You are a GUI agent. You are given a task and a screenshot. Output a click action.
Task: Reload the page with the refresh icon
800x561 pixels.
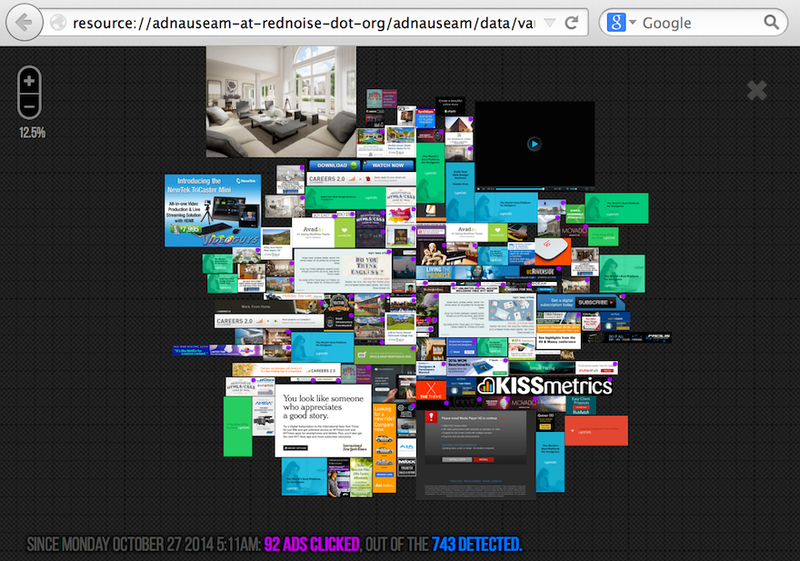click(571, 22)
